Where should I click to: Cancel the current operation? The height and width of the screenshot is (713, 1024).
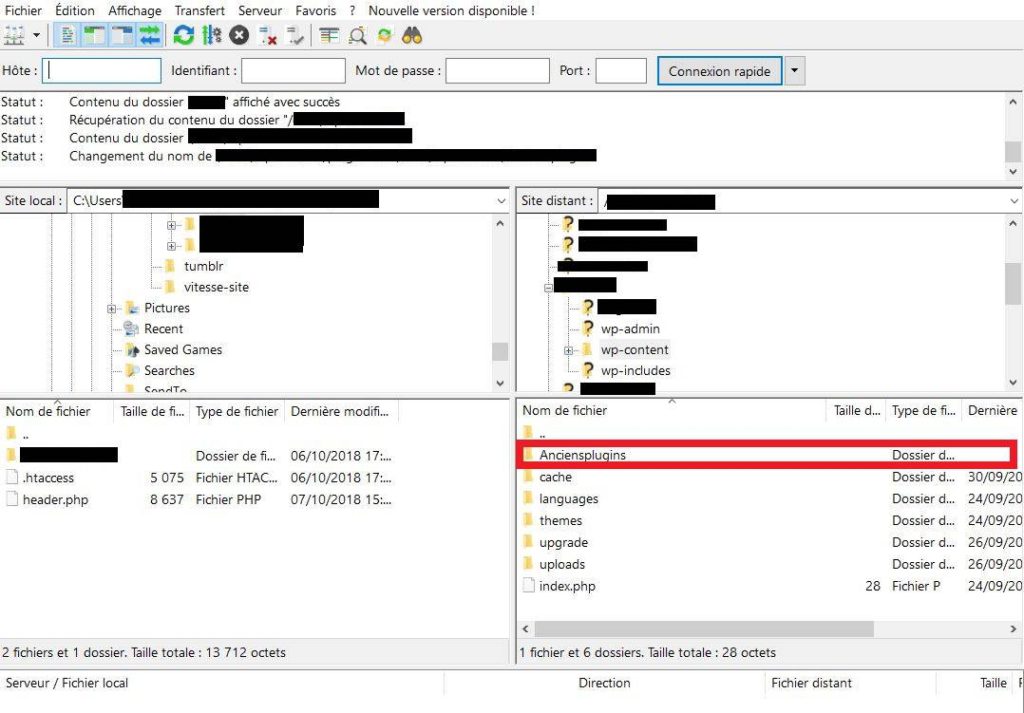[x=239, y=35]
